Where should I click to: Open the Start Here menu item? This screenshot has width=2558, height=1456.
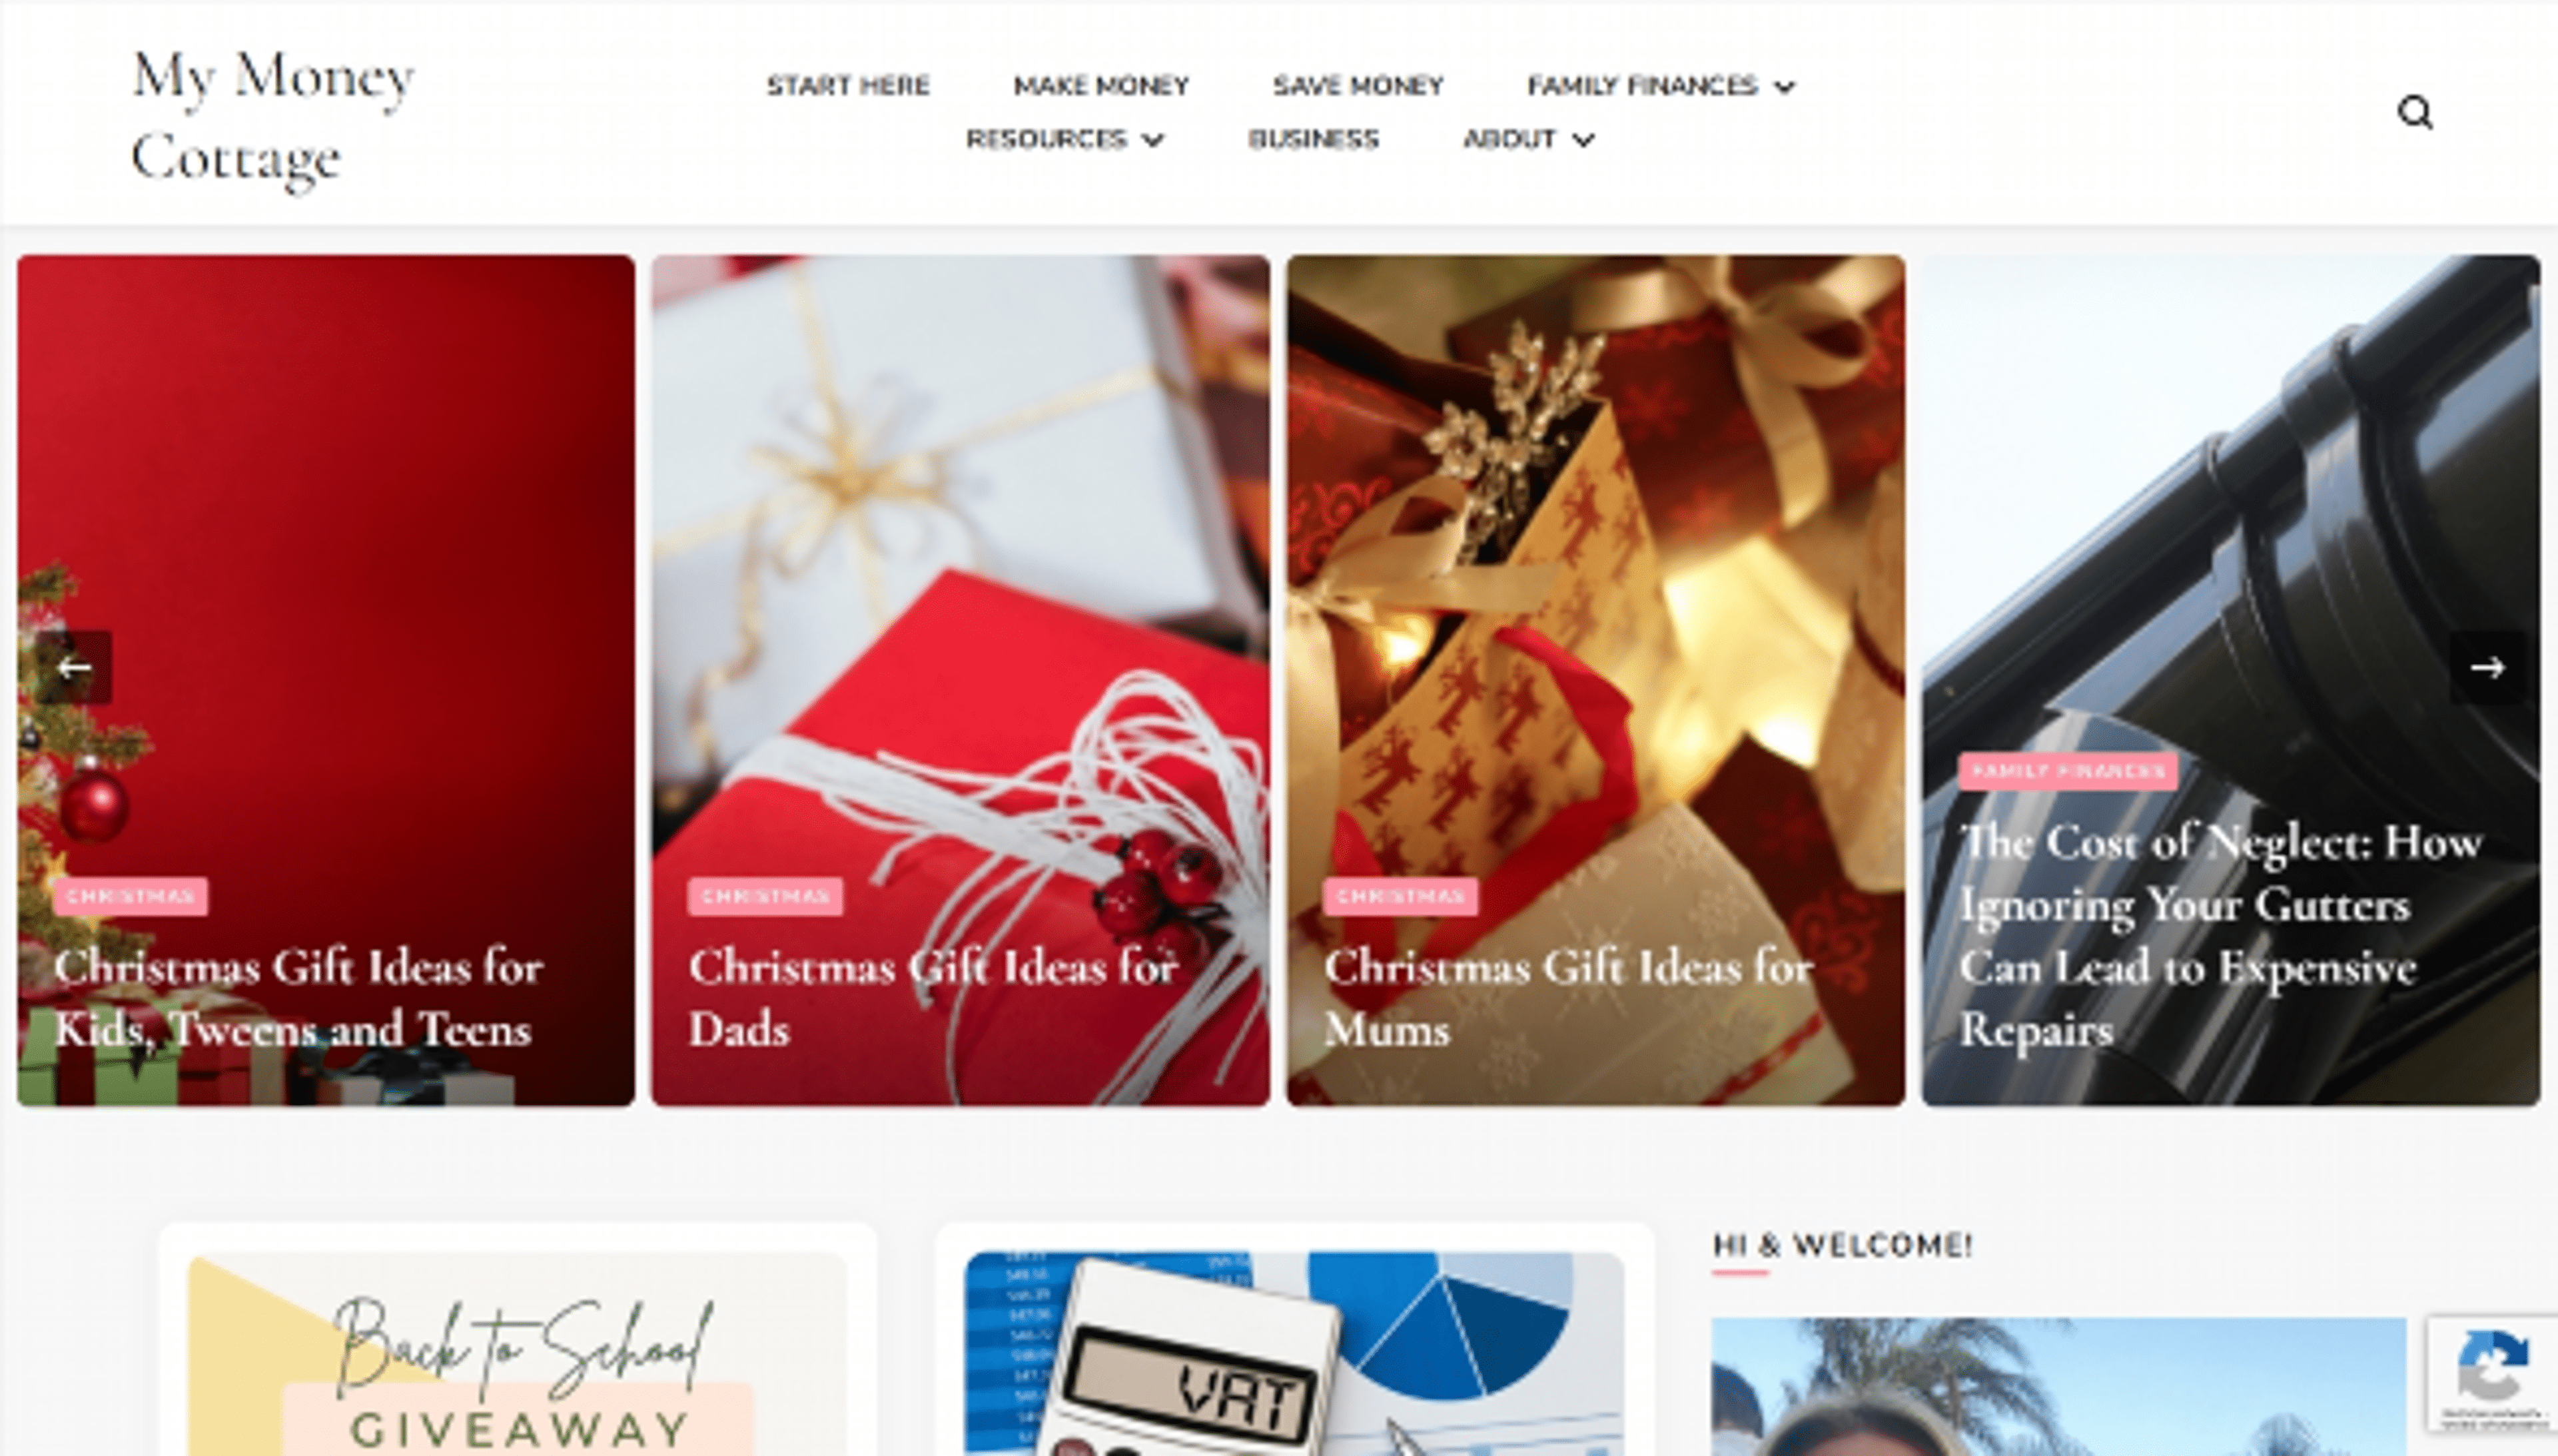point(848,86)
